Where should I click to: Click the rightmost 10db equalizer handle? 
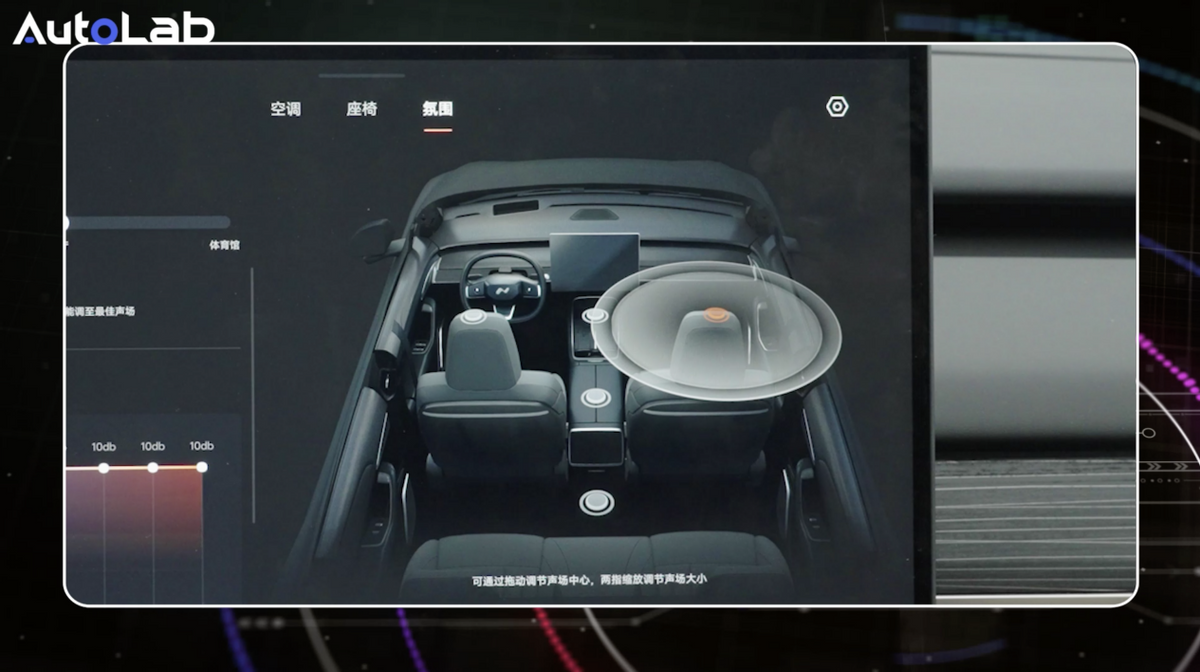click(x=202, y=467)
